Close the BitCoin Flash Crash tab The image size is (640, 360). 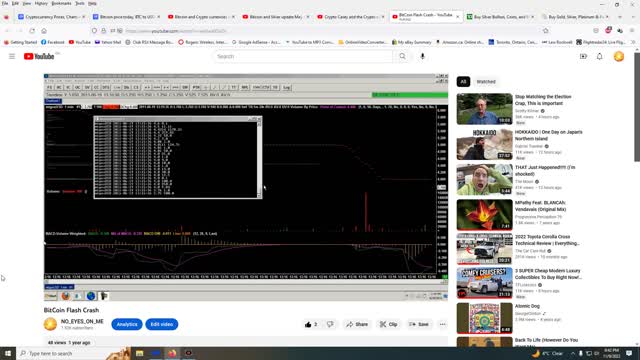[x=458, y=17]
